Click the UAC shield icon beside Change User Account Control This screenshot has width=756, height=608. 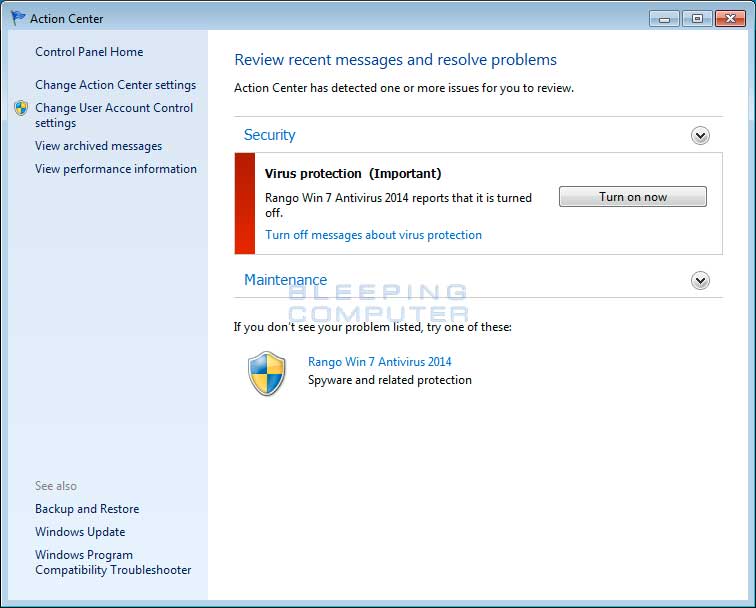pos(21,108)
